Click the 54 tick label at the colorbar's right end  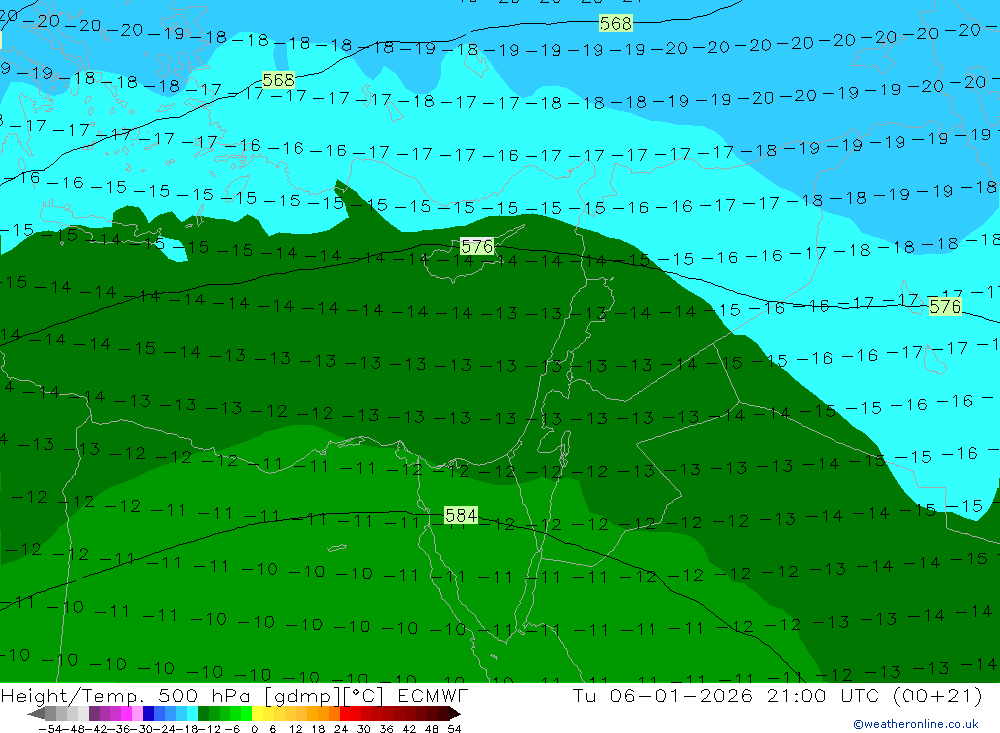pos(455,729)
